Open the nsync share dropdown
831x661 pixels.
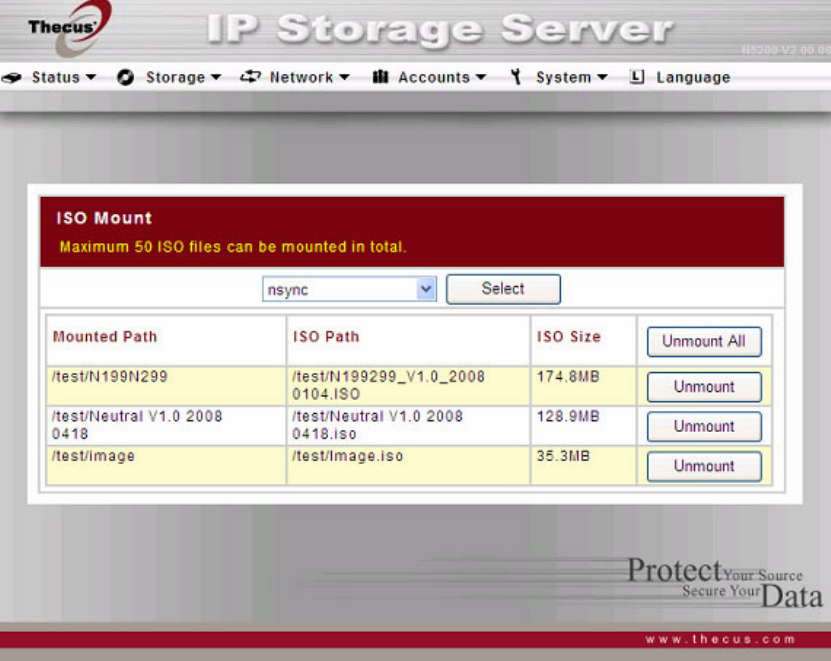click(349, 289)
